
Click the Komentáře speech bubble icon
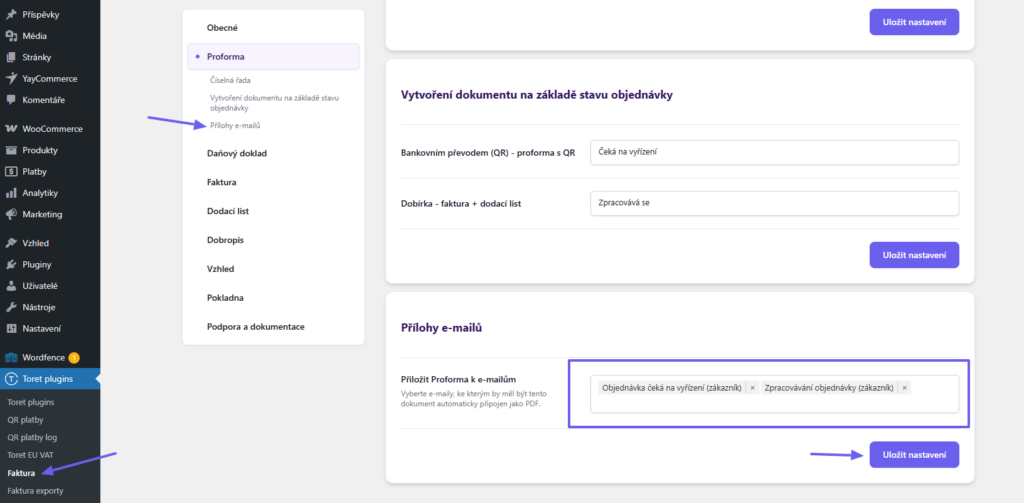point(10,100)
